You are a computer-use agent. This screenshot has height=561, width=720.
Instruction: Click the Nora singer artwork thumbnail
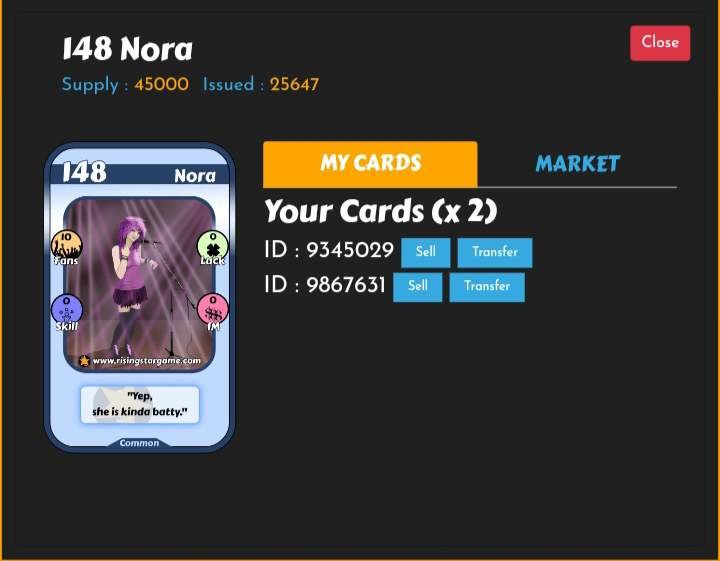[139, 283]
